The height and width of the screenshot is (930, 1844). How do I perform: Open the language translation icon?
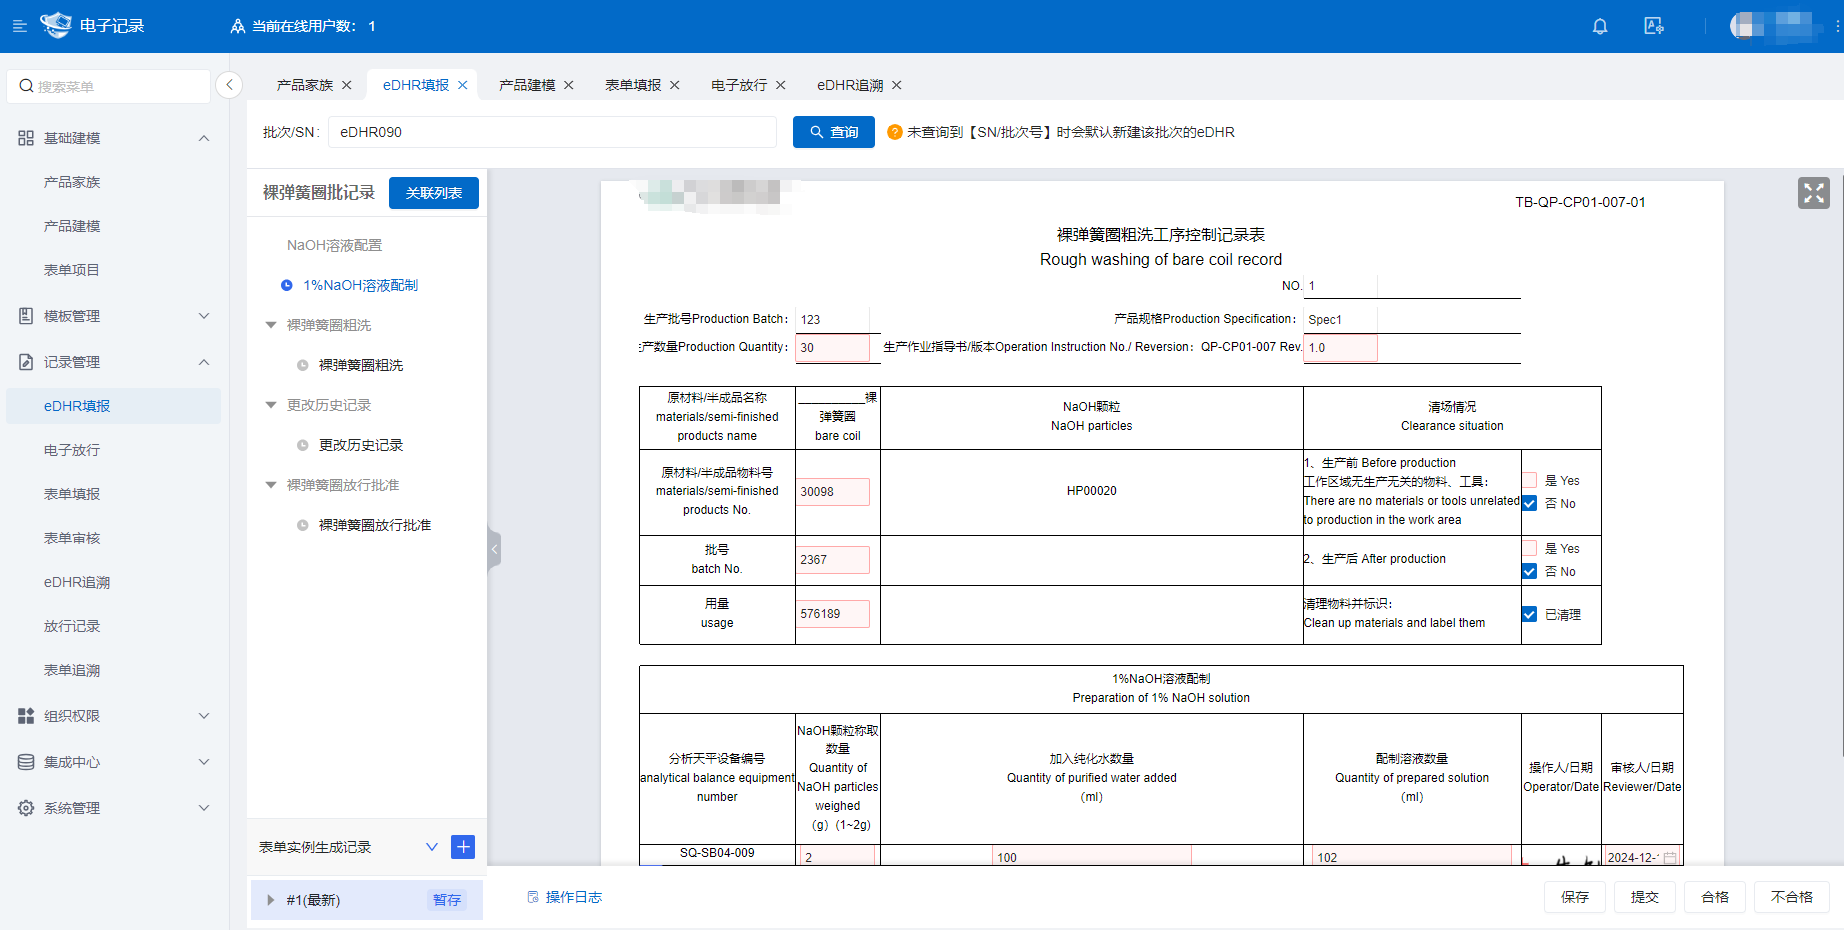click(x=1654, y=26)
